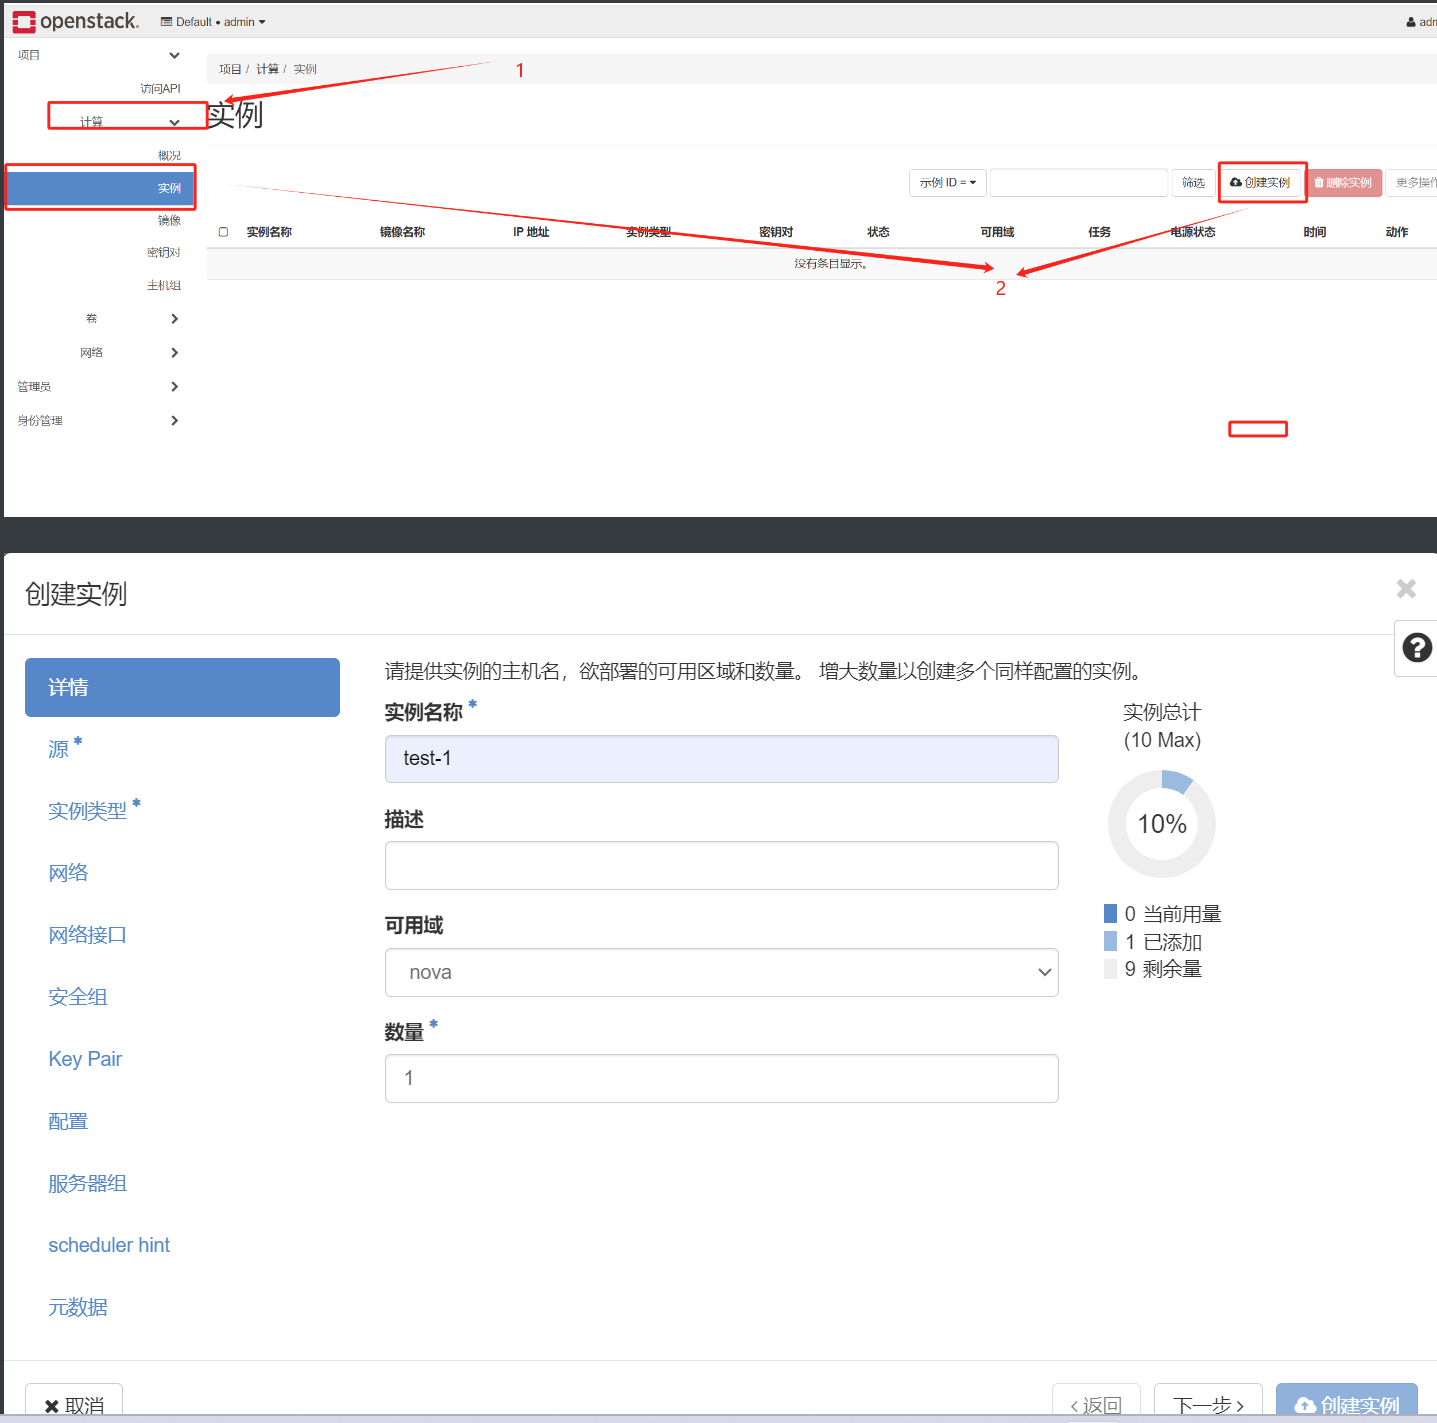Click the OpenStack logo
Screen dimensions: 1437x1423
pos(75,21)
